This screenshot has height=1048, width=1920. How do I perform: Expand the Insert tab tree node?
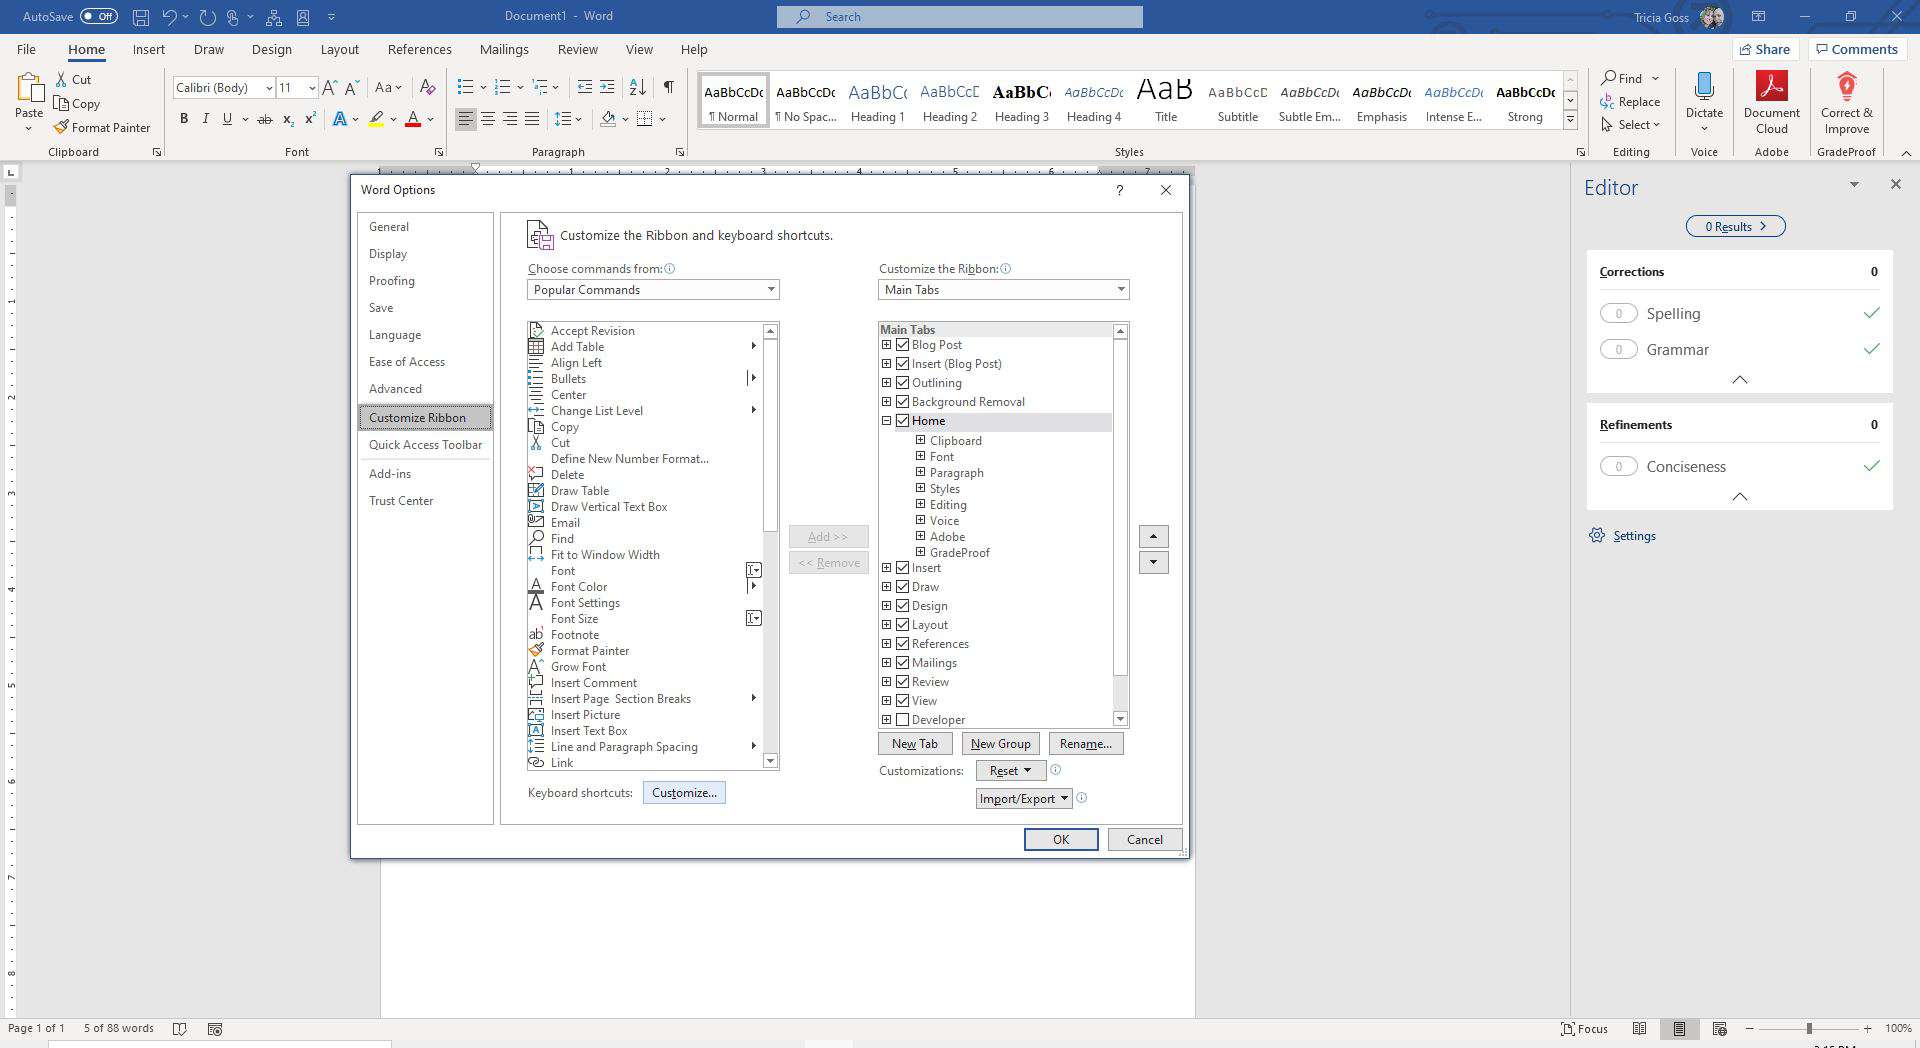[x=886, y=568]
